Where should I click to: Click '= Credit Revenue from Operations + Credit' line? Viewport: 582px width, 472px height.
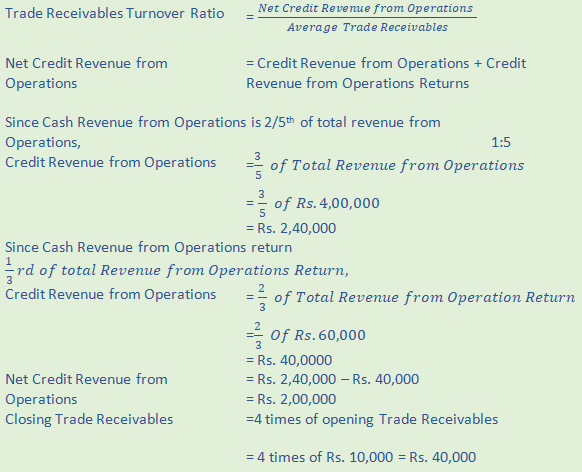coord(386,63)
